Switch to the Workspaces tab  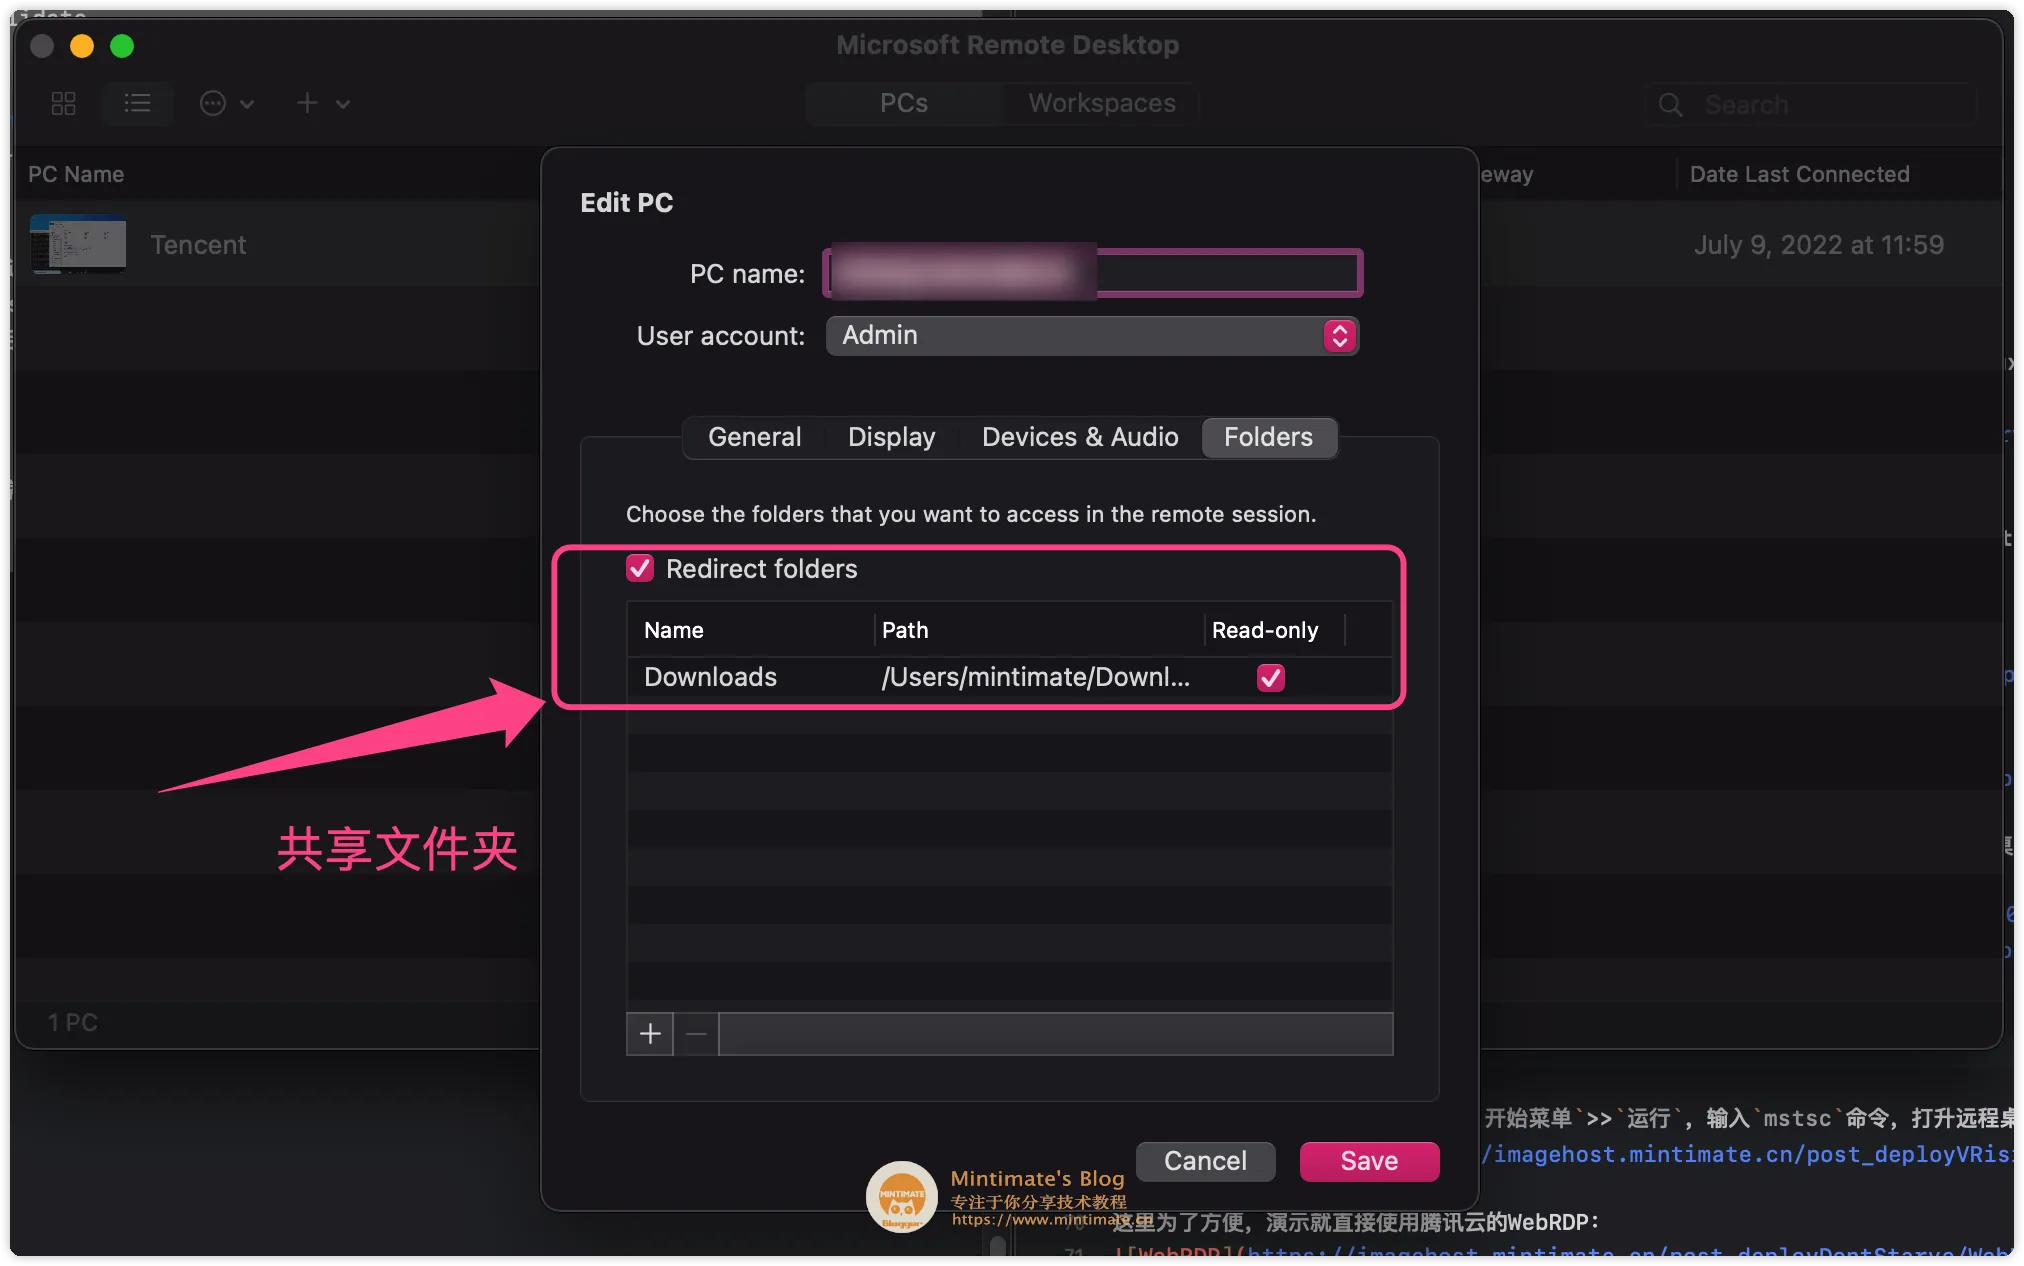[x=1100, y=103]
